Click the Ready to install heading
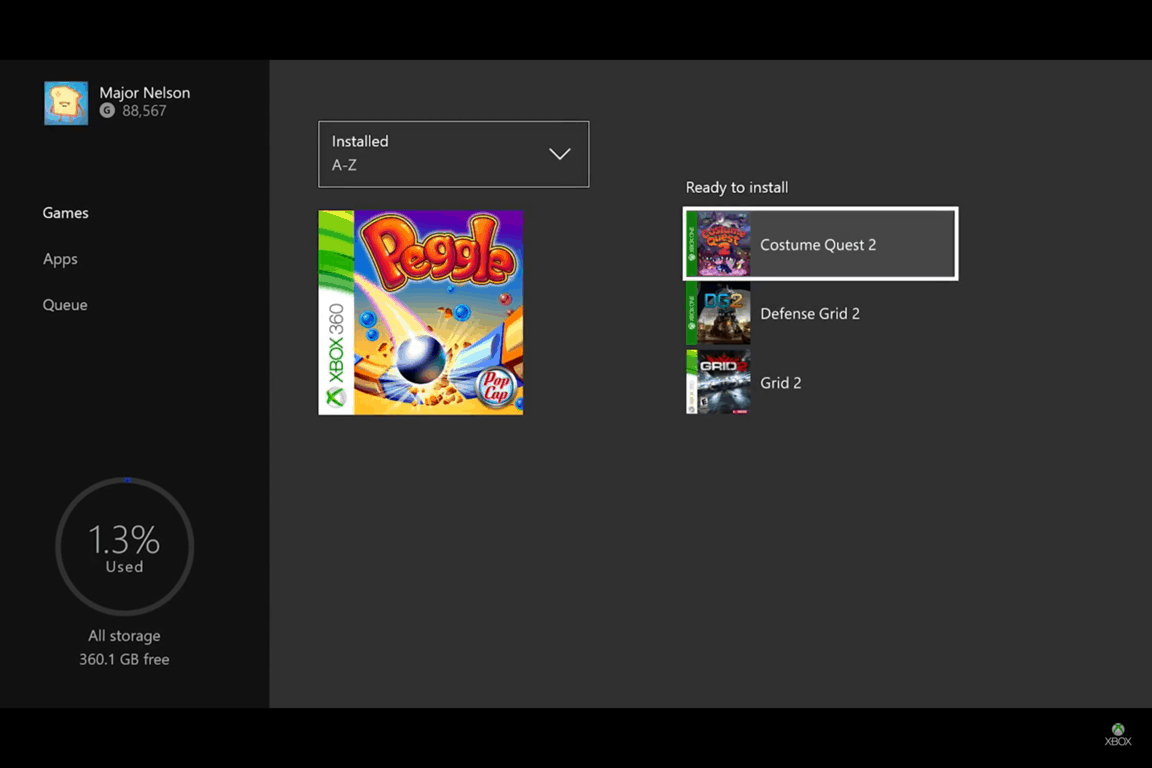 coord(737,187)
